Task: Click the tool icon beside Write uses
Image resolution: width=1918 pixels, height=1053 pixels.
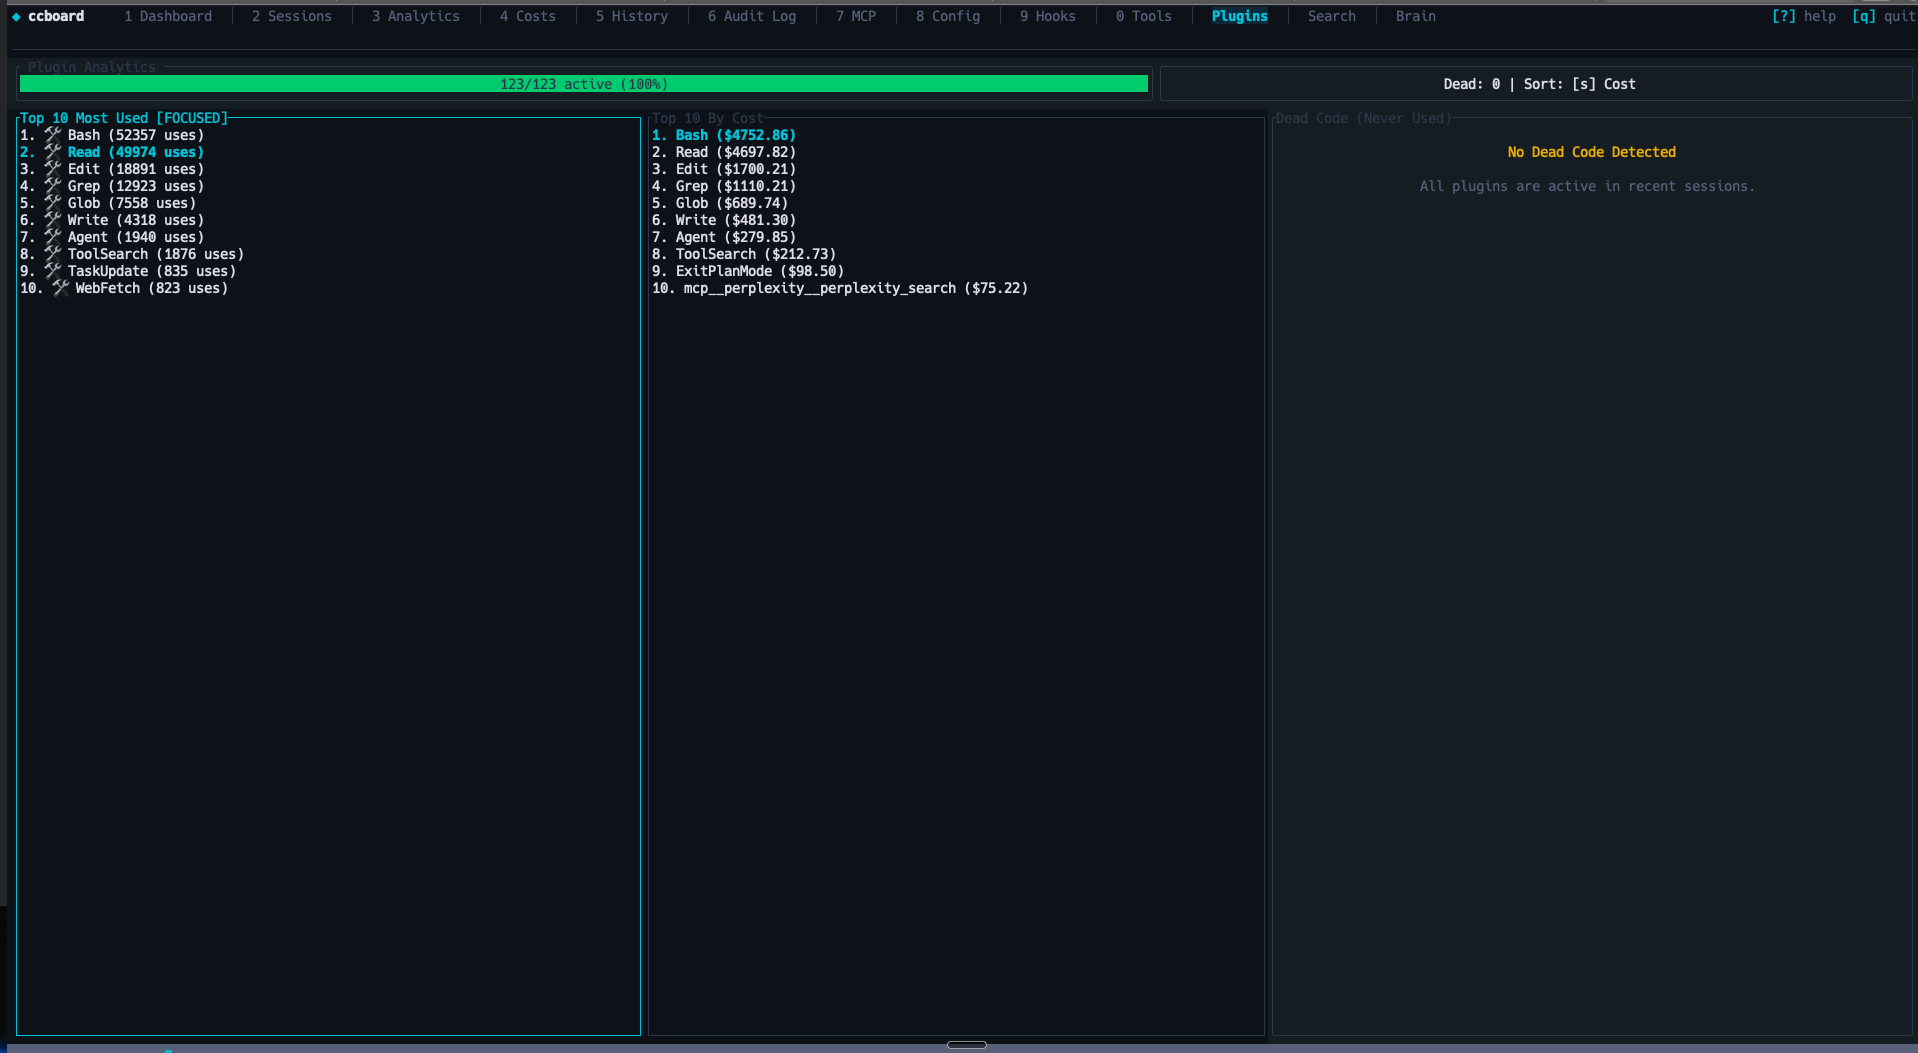Action: coord(53,220)
